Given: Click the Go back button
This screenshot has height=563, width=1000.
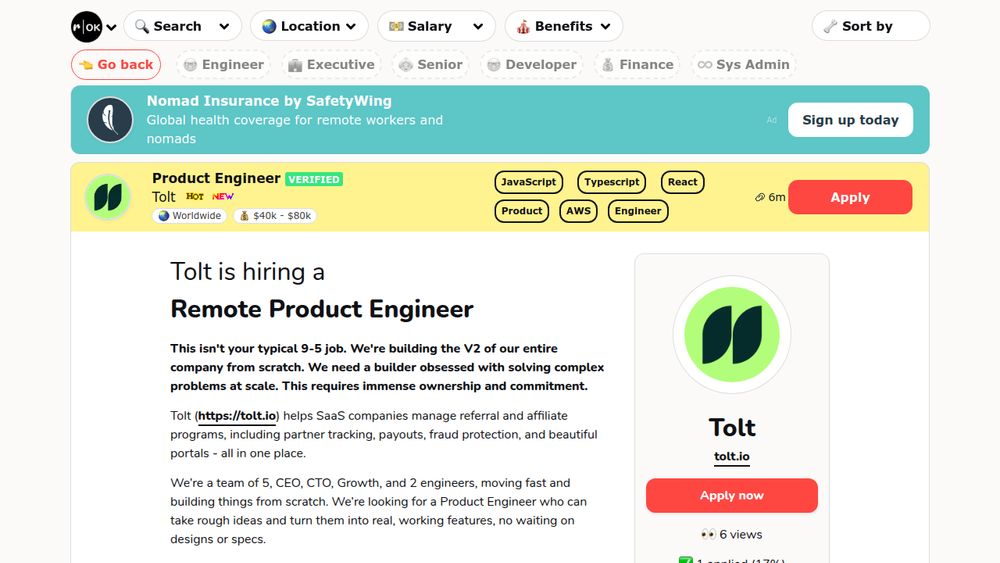Looking at the screenshot, I should point(116,64).
